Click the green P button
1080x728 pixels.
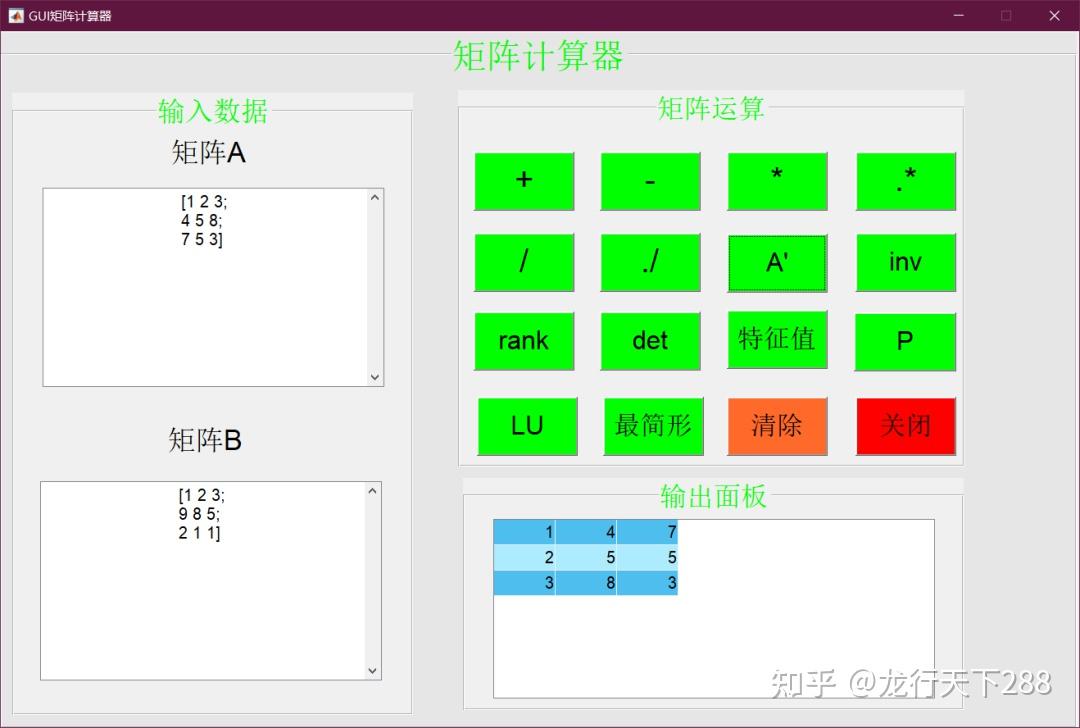click(x=905, y=342)
